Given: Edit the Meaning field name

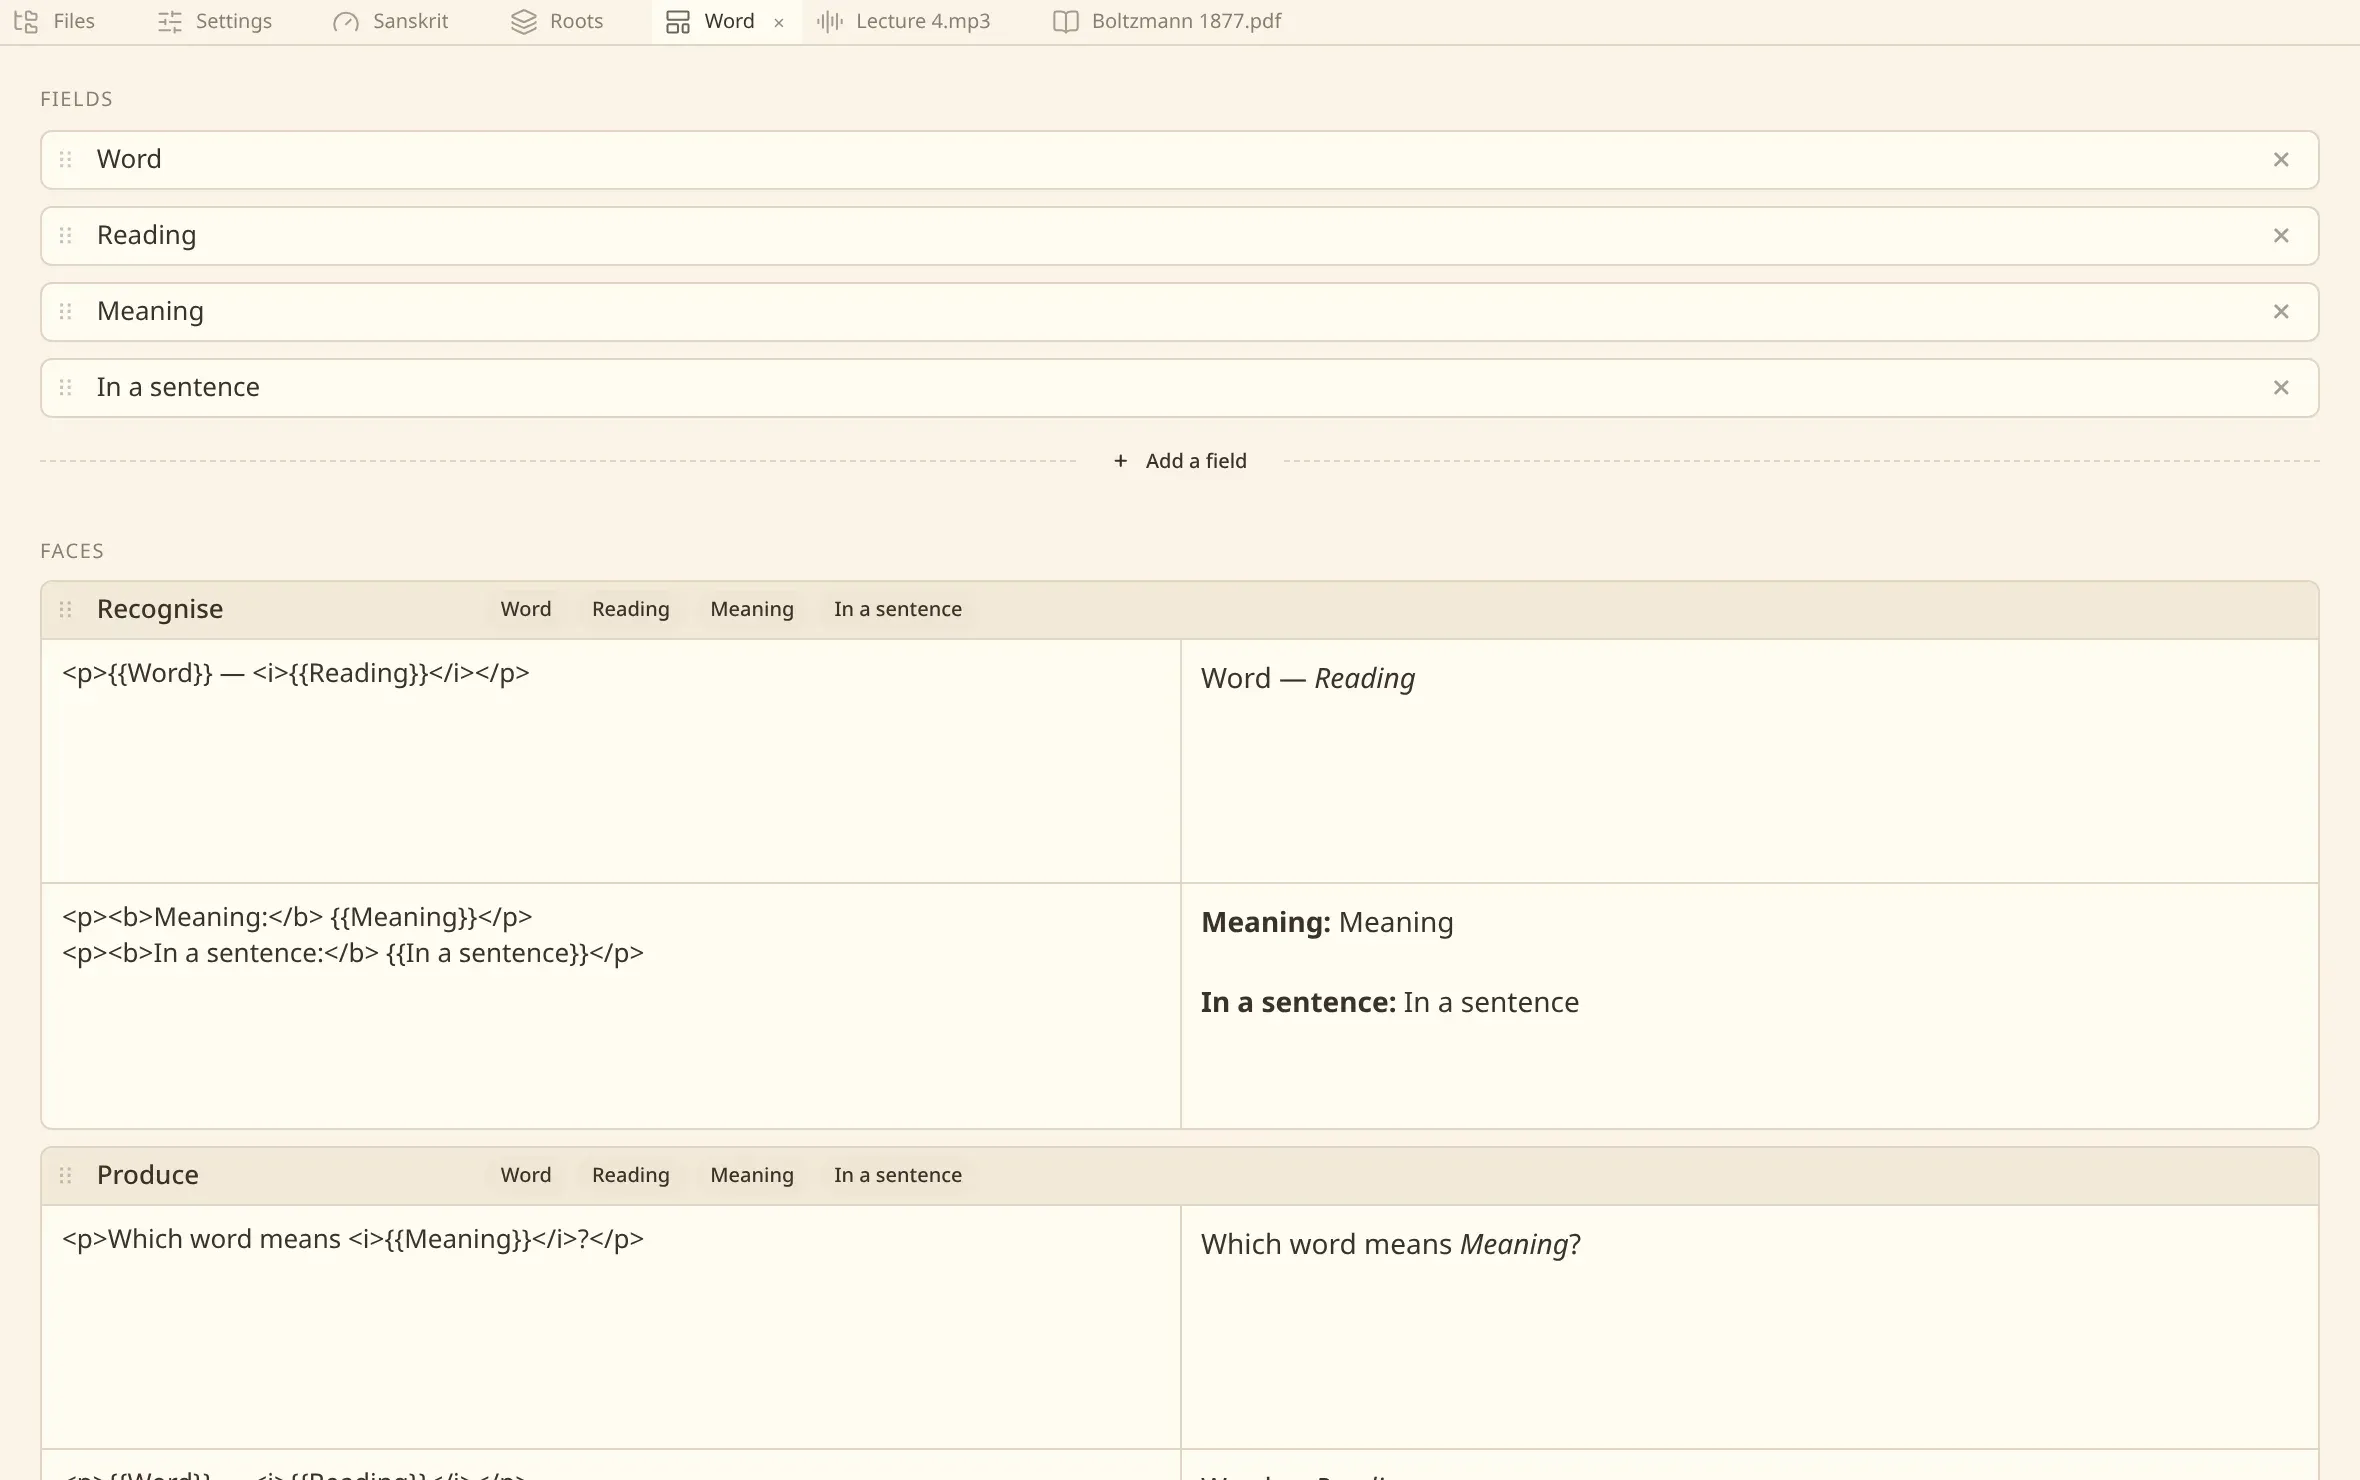Looking at the screenshot, I should click(1170, 312).
